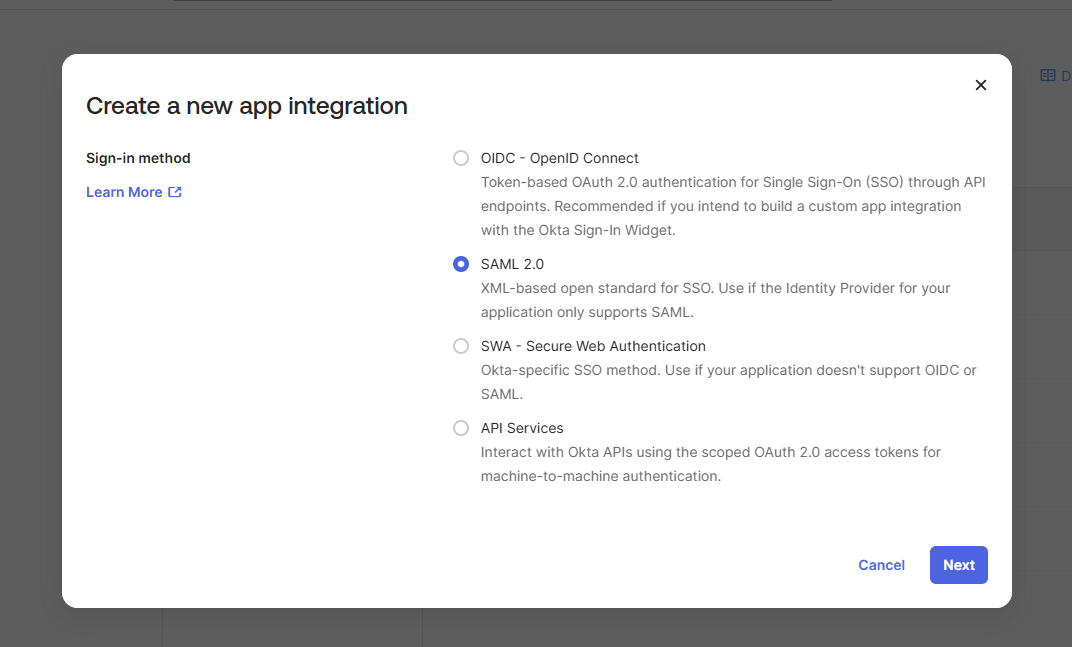The image size is (1072, 647).
Task: Click the Okta-specific SSO method description
Action: [728, 382]
